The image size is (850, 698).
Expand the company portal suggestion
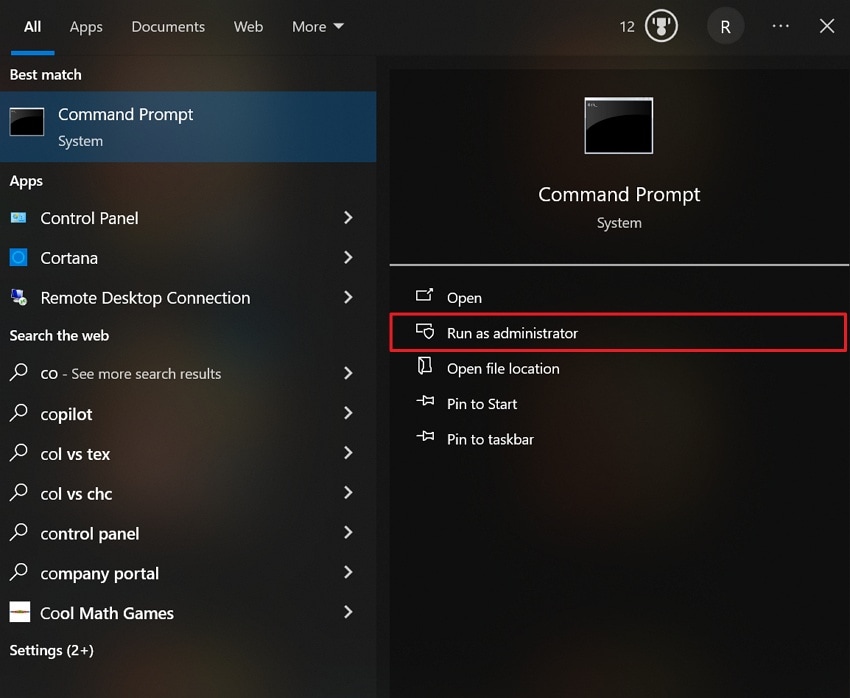coord(348,573)
